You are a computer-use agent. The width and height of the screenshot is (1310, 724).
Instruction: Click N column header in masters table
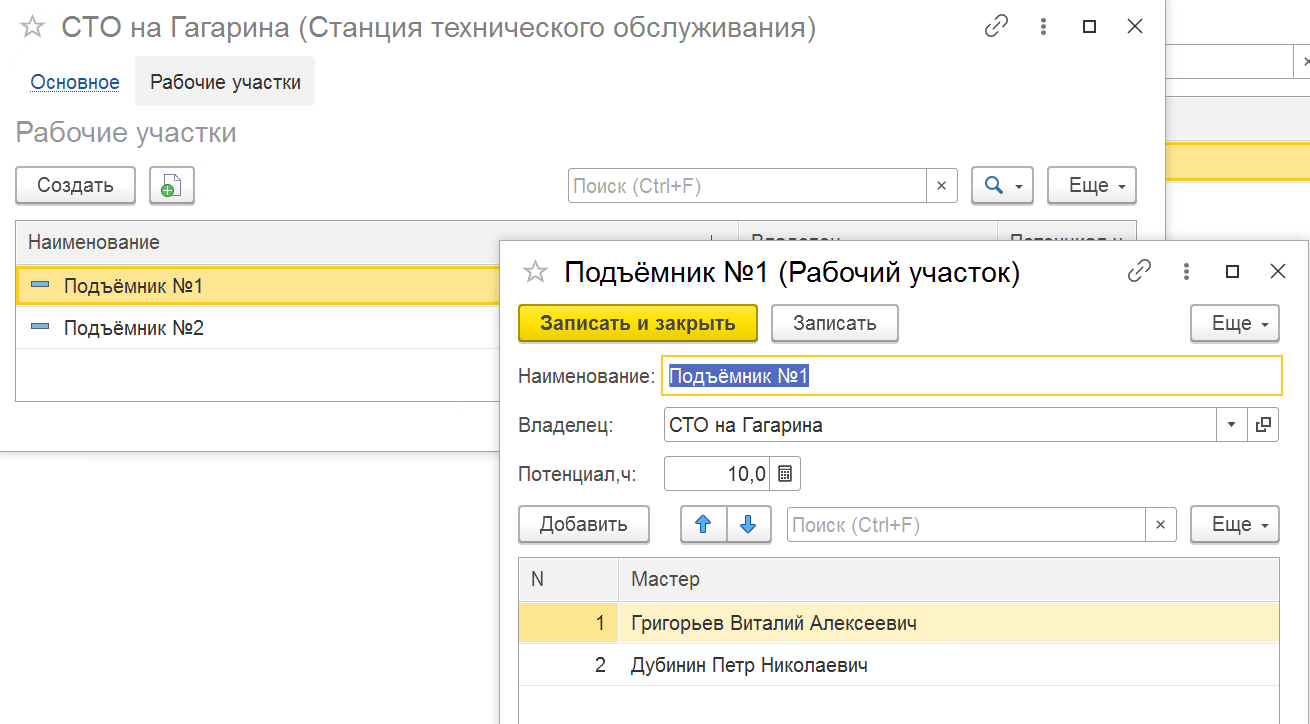point(569,579)
